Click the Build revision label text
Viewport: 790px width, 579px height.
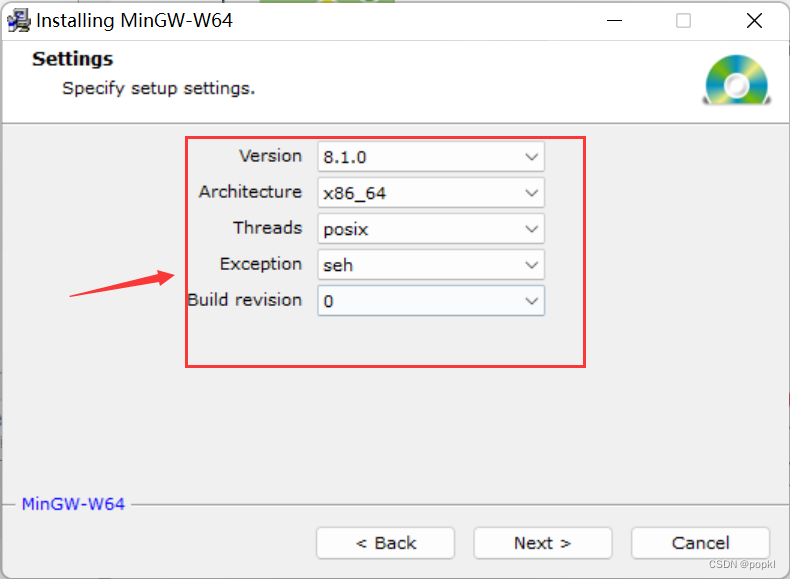(x=245, y=300)
